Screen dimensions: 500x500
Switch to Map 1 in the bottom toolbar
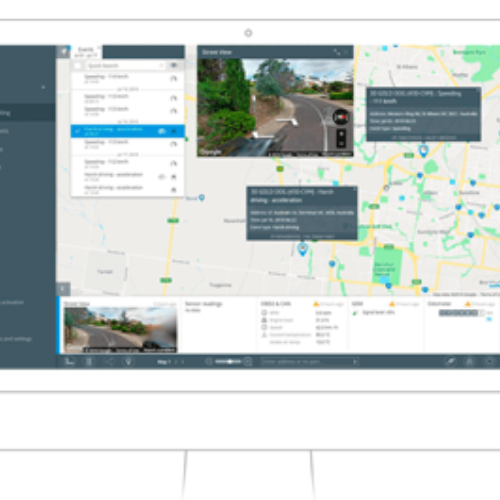point(164,362)
